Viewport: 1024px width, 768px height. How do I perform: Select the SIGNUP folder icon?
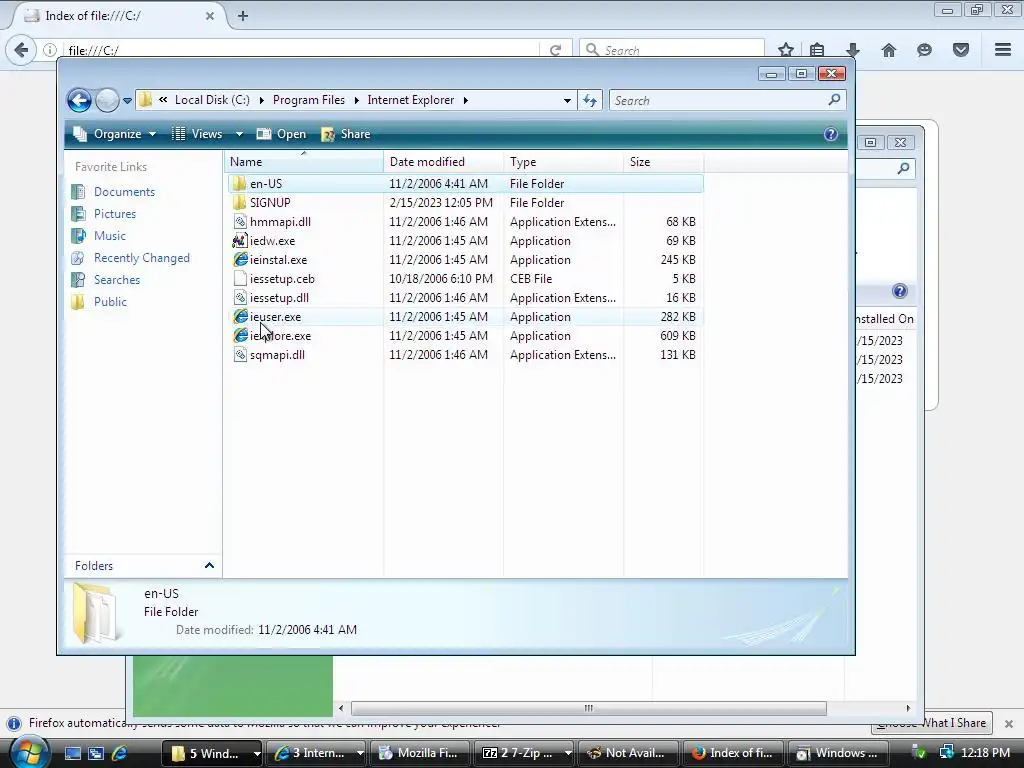240,202
